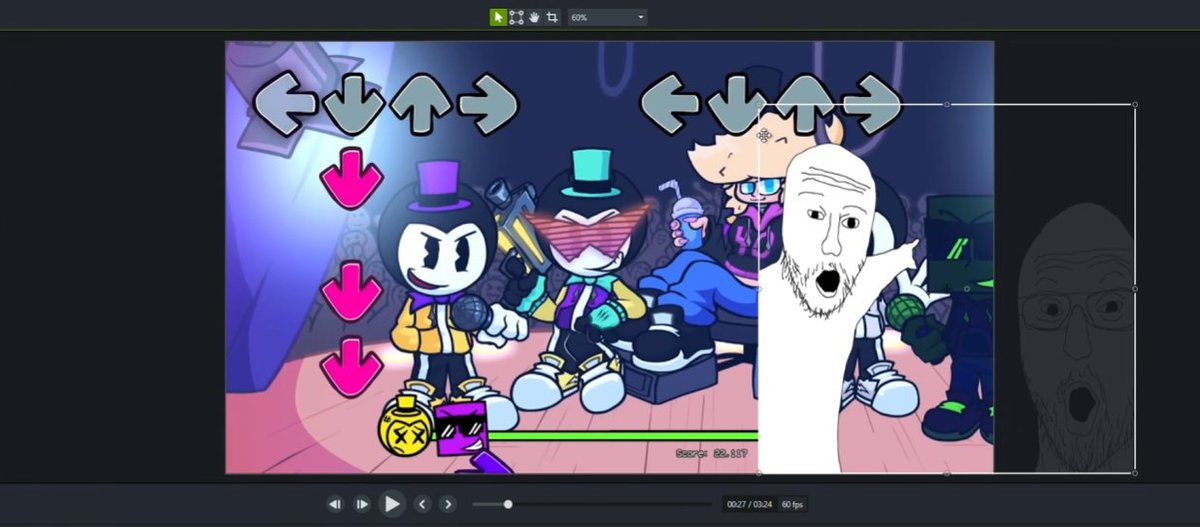This screenshot has width=1200, height=527.
Task: Click the top-right selection handle of wojak image
Action: (x=1135, y=104)
